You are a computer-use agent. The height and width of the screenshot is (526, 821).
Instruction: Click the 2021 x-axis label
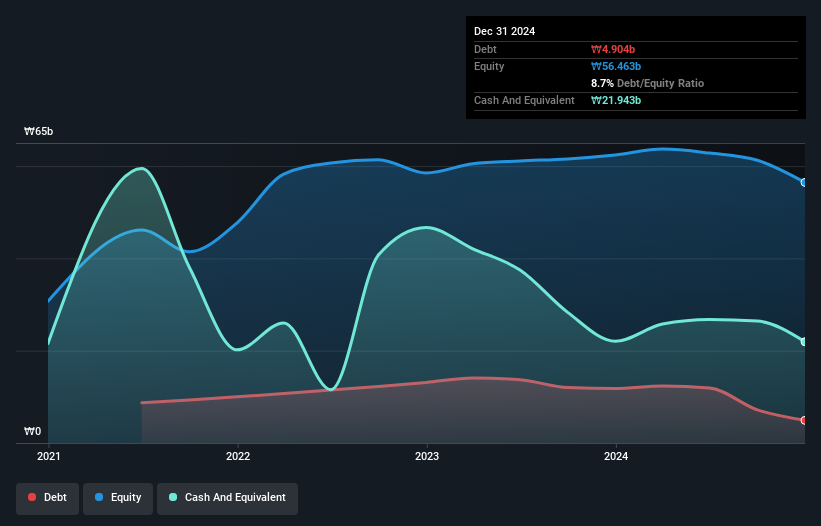point(49,456)
